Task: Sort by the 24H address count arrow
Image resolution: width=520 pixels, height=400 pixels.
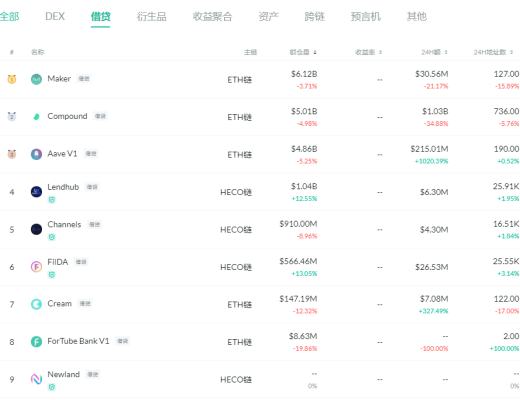Action: click(511, 52)
